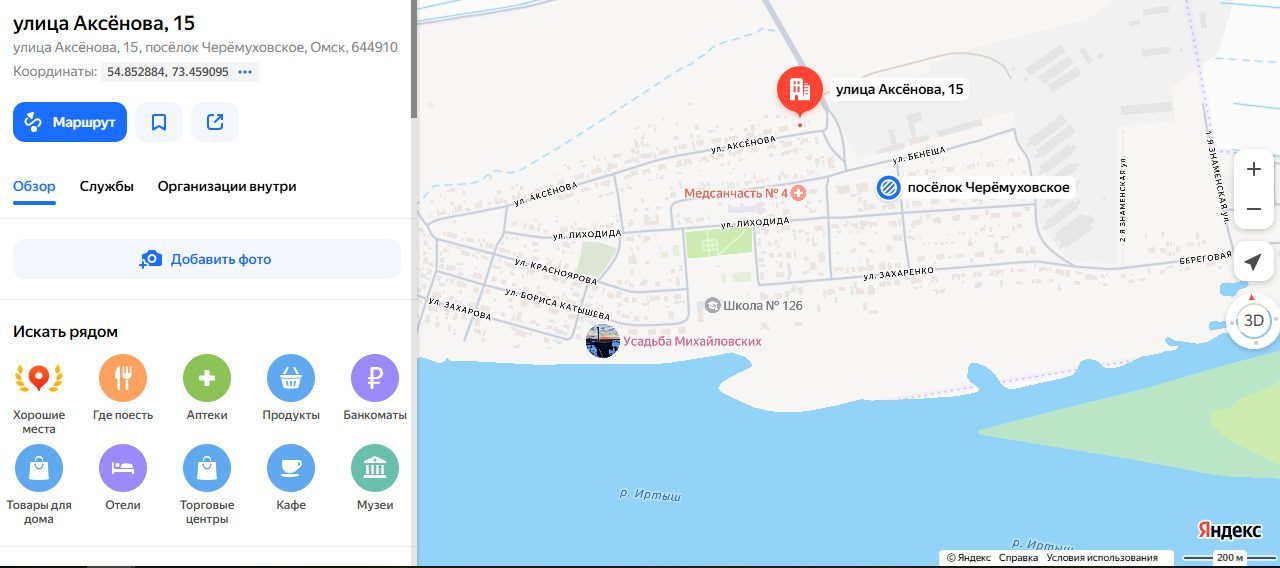
Task: Open the Условия использования link
Action: pyautogui.click(x=1102, y=558)
